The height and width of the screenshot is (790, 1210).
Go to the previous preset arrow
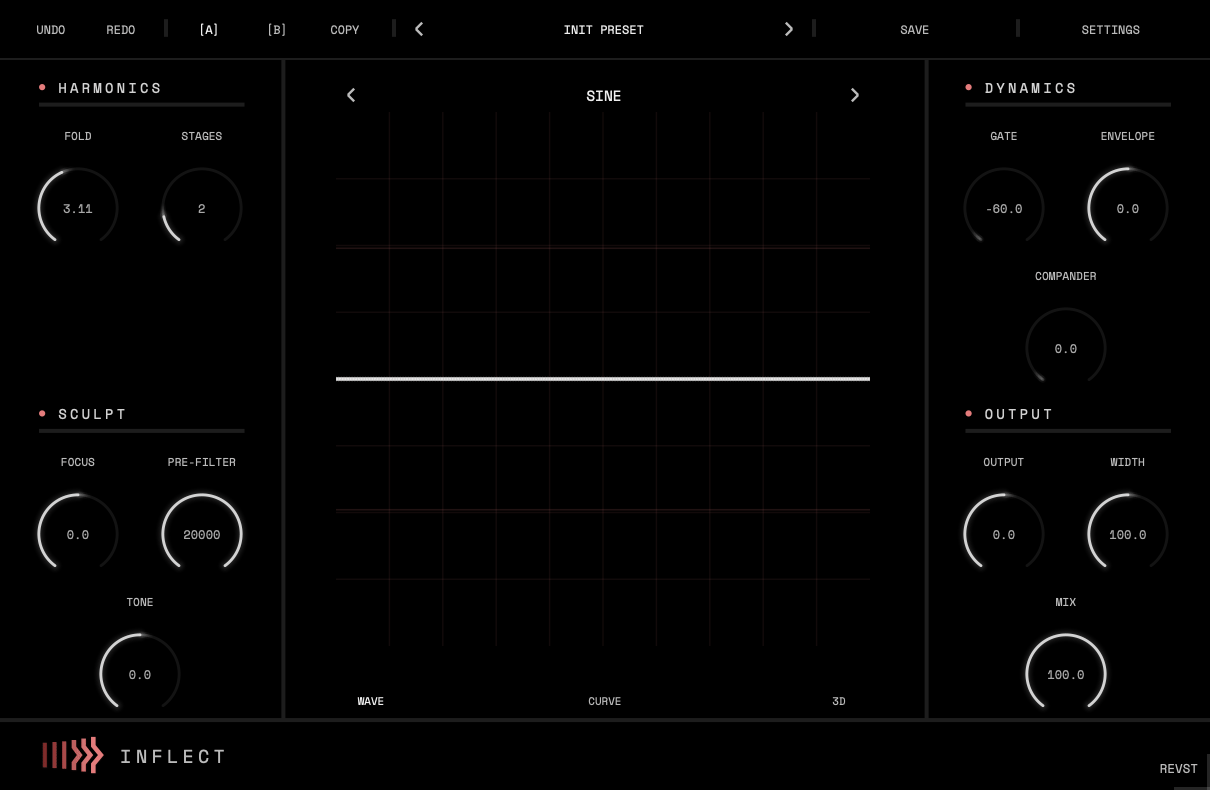(419, 29)
